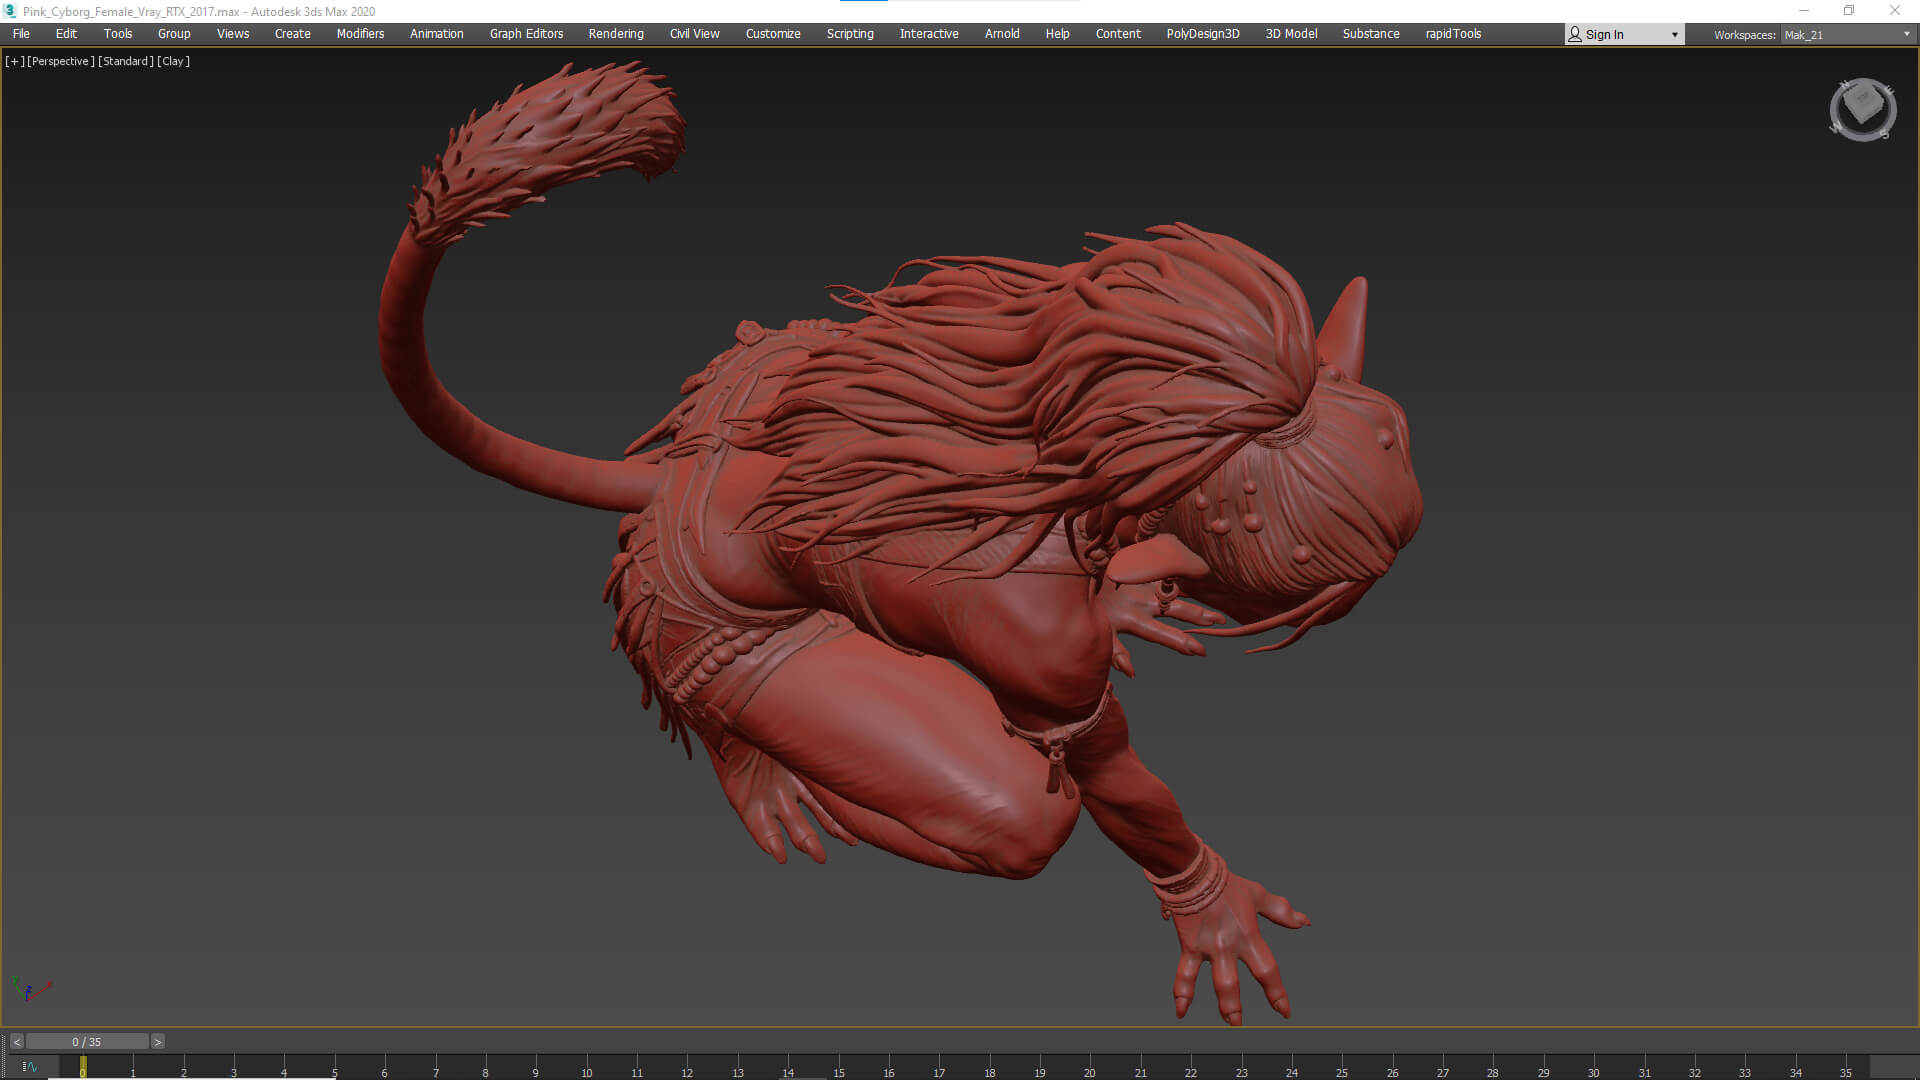Click the 3ds Max application icon in title bar
This screenshot has width=1920, height=1080.
click(10, 11)
